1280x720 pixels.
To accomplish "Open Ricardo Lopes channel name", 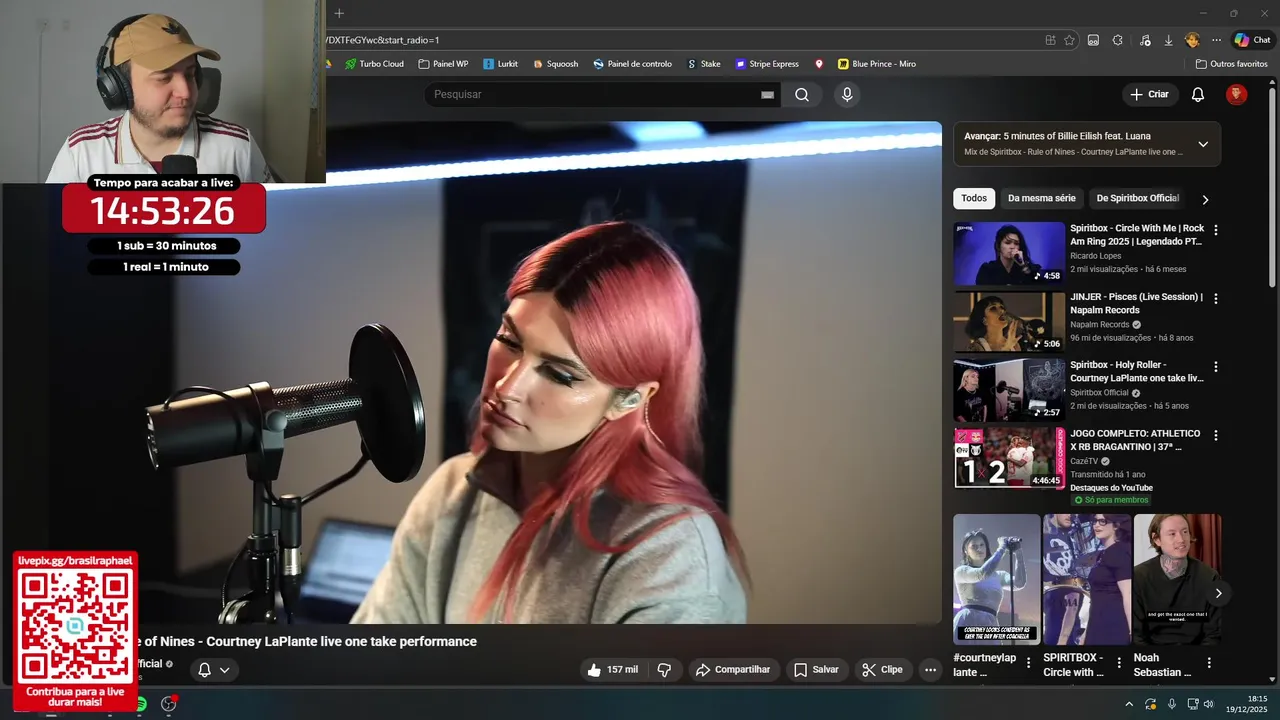I will click(x=1098, y=256).
